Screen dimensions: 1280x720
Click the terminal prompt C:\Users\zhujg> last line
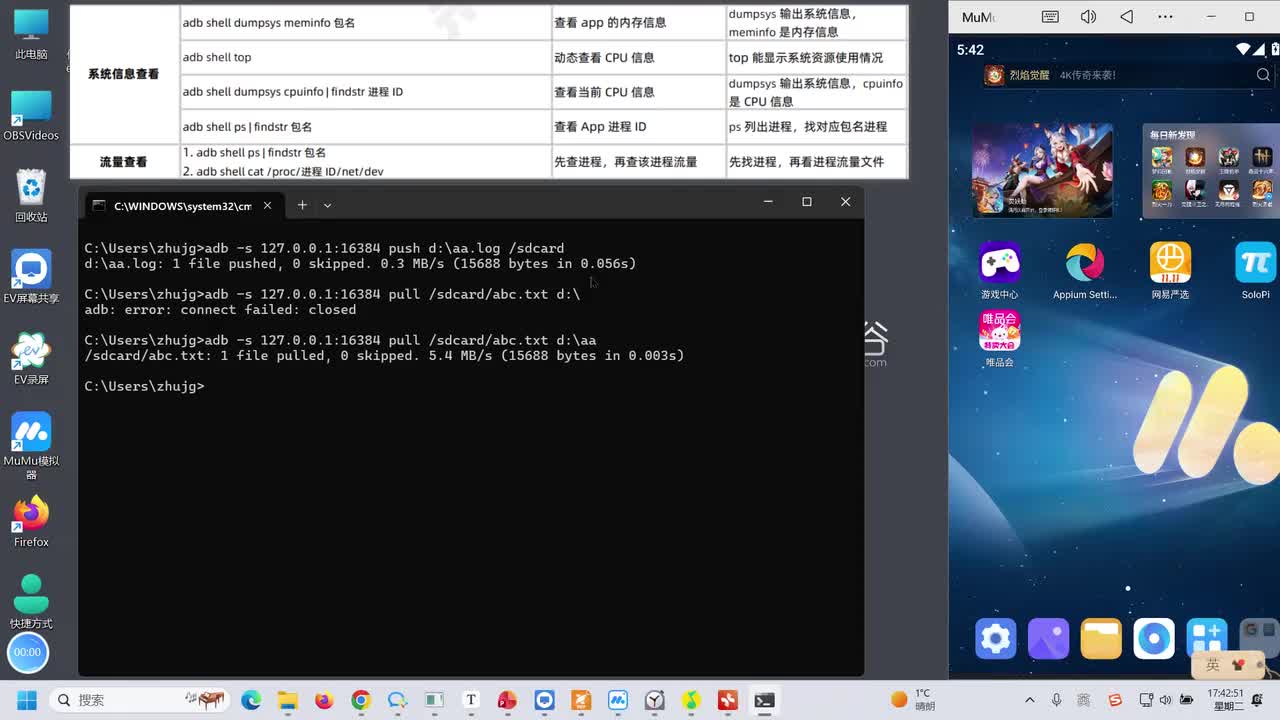(x=144, y=386)
